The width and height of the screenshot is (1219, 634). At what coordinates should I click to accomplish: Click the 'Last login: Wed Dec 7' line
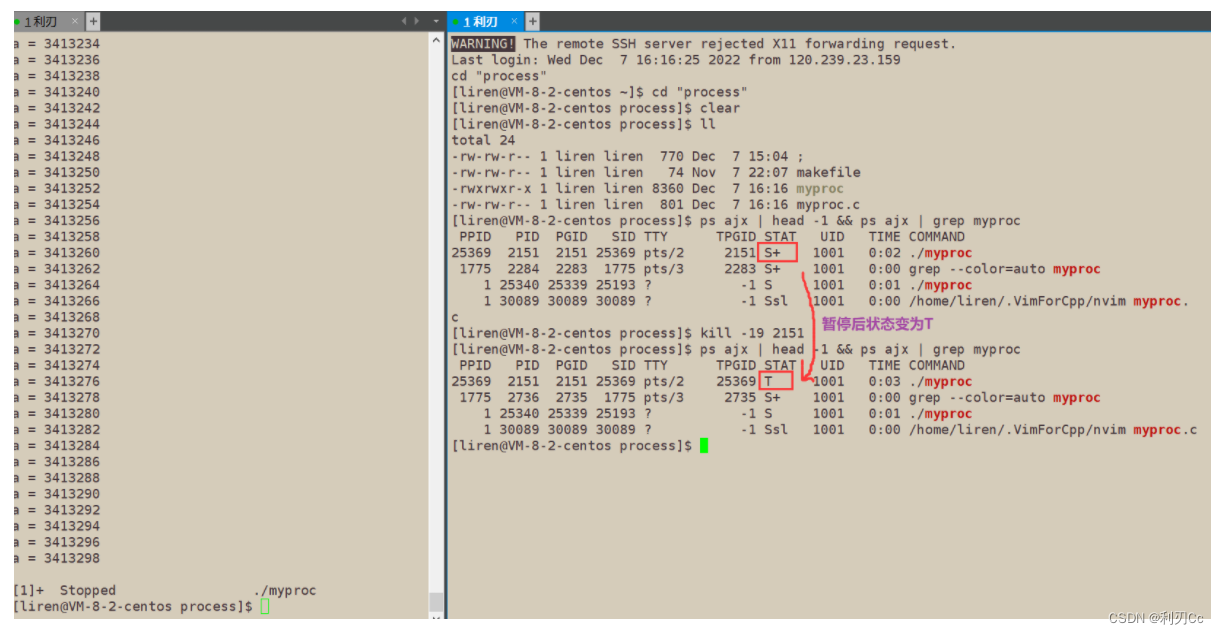pyautogui.click(x=675, y=60)
